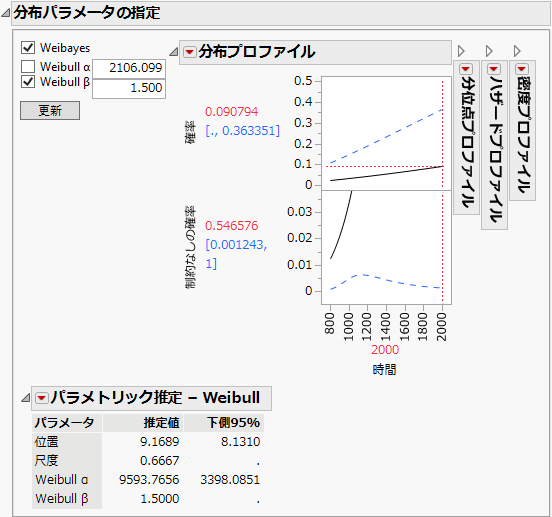Click the probability value 0.090794
Screen dimensions: 552x517
tap(231, 112)
